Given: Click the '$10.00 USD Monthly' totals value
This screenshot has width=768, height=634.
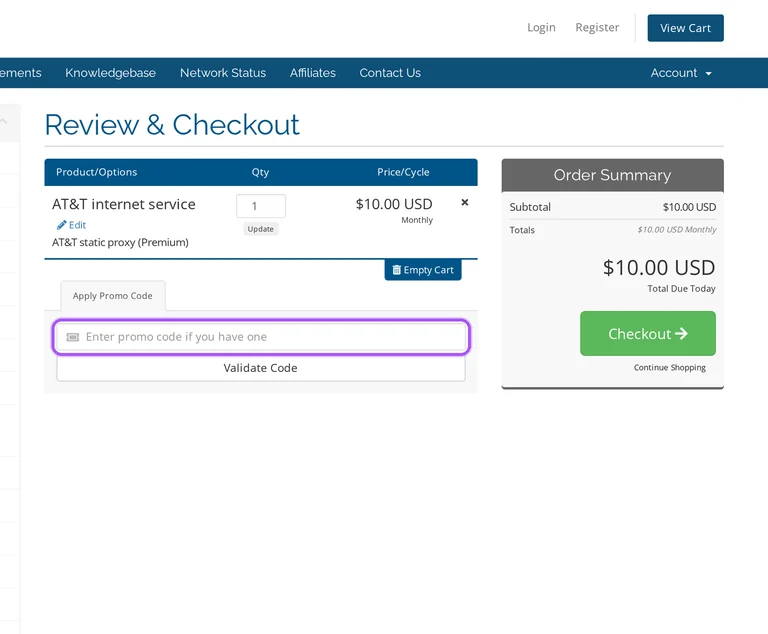Looking at the screenshot, I should [676, 230].
